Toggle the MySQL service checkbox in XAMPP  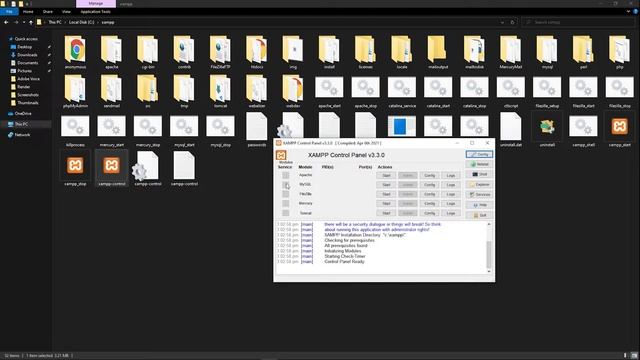point(286,185)
